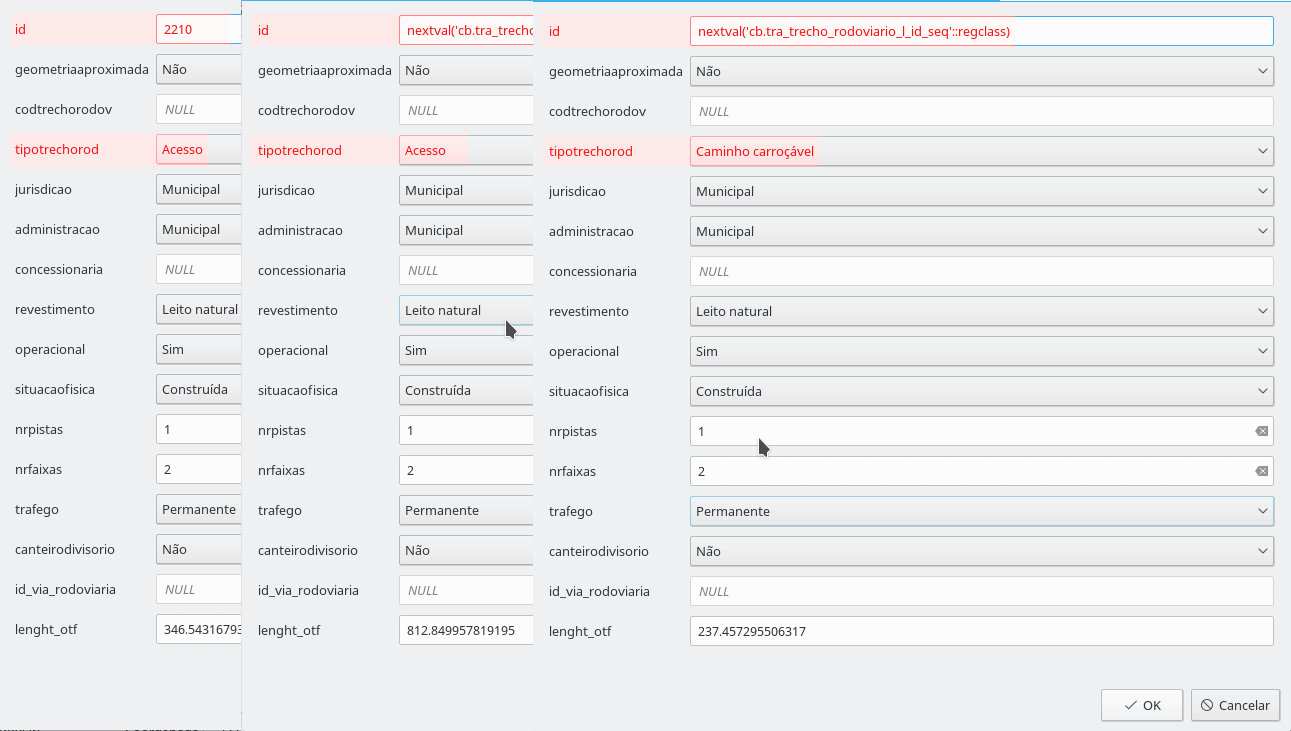Click id_via_rodoviaria field in the id 2210 form
1291x731 pixels.
point(199,589)
